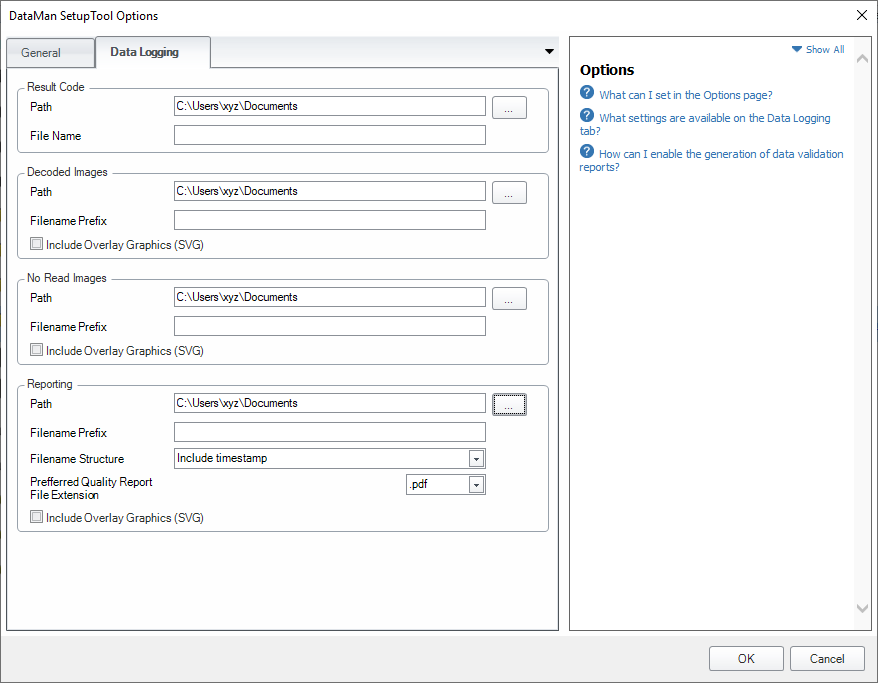878x683 pixels.
Task: Click the help icon beside the Data Logging settings question
Action: (x=587, y=116)
